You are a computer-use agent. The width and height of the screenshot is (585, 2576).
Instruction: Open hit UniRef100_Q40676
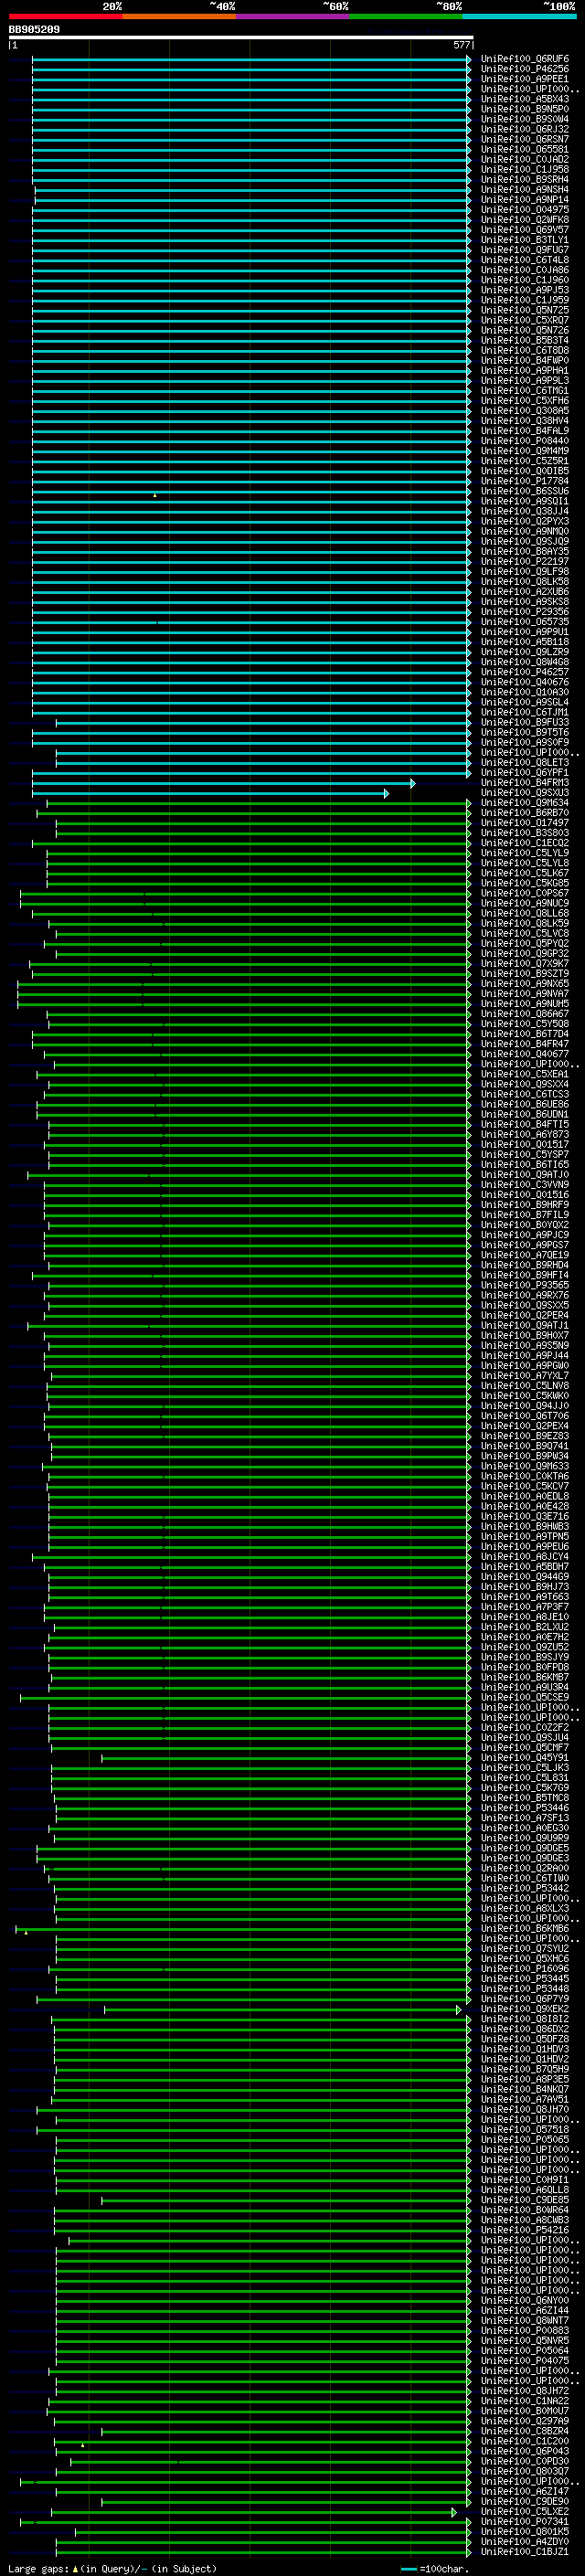click(x=525, y=682)
